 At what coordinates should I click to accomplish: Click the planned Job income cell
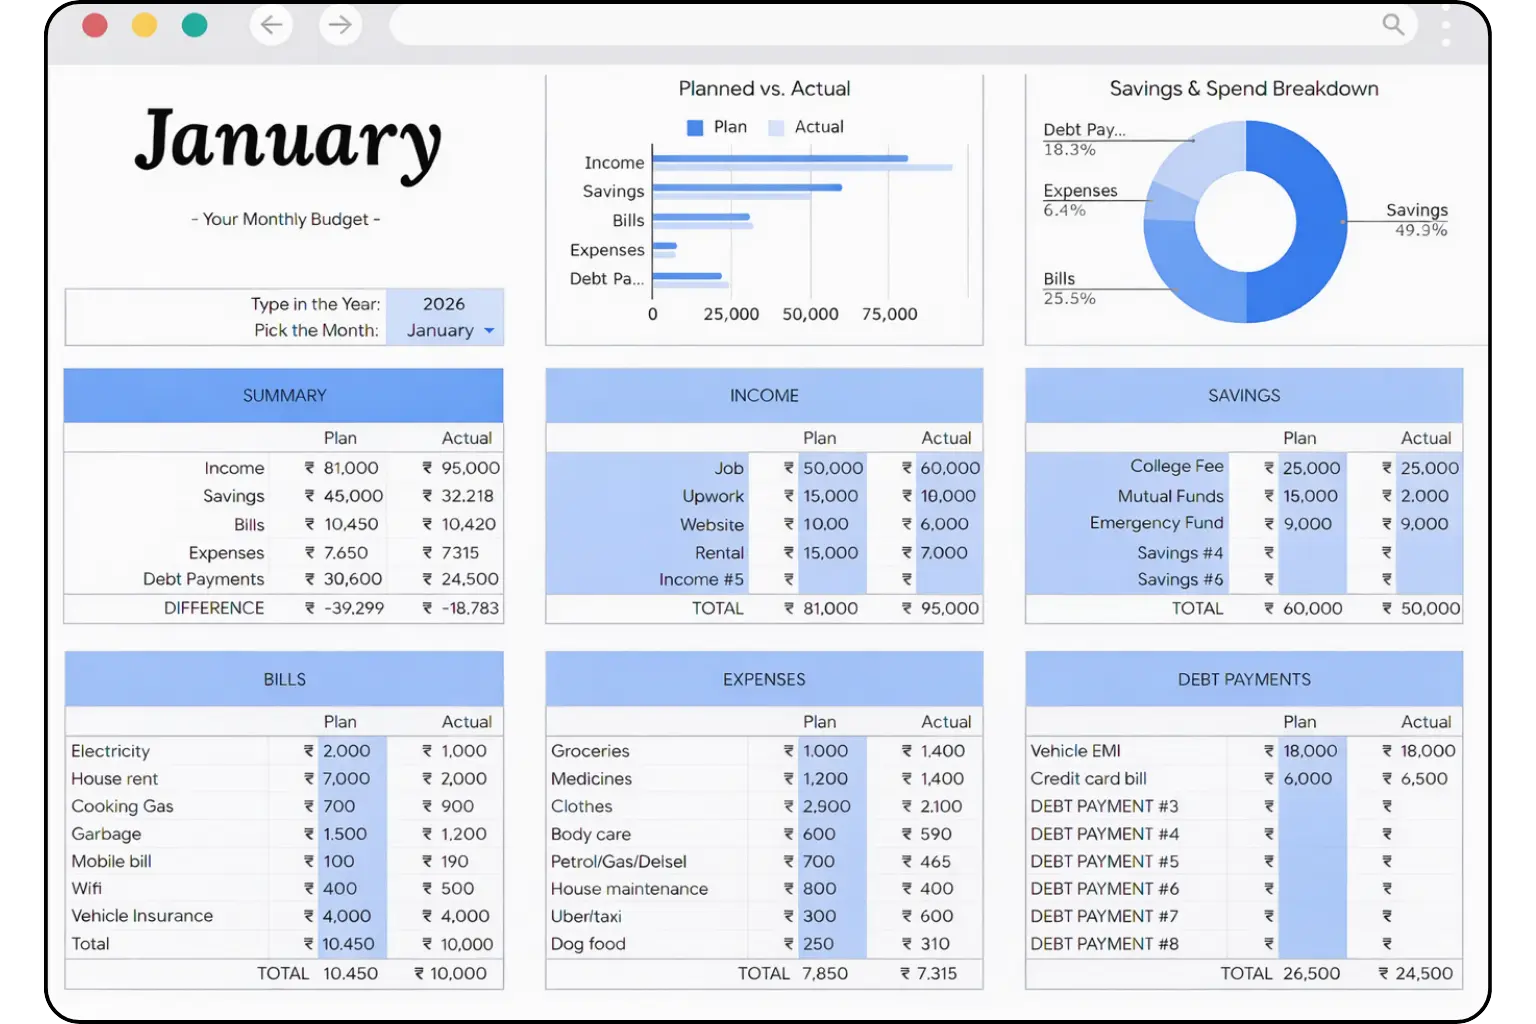[x=832, y=468]
